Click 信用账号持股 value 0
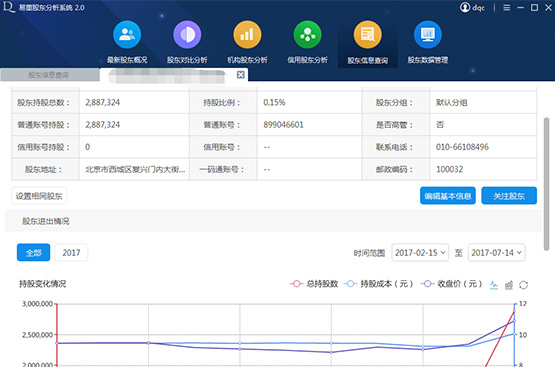Screen dimensions: 555x367 pos(87,147)
